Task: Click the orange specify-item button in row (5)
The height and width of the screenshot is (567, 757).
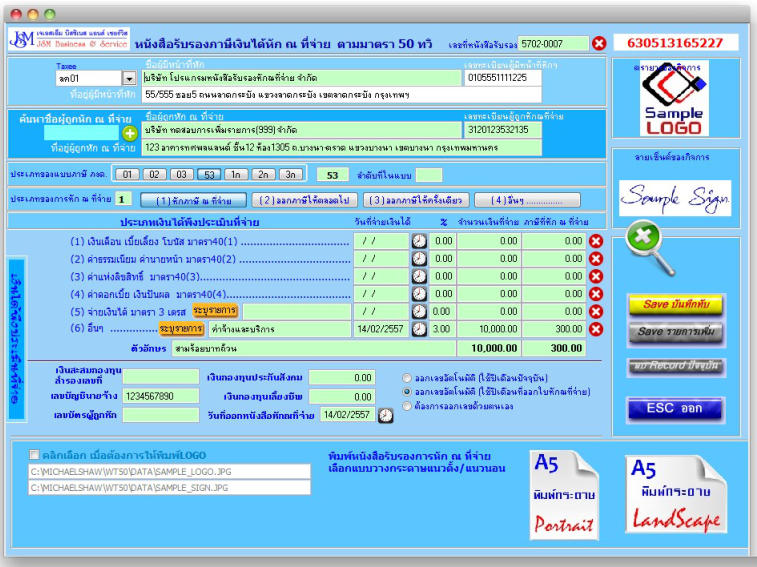Action: point(215,310)
